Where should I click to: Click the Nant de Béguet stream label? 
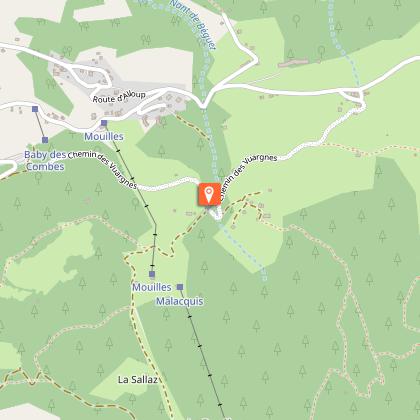point(193,24)
